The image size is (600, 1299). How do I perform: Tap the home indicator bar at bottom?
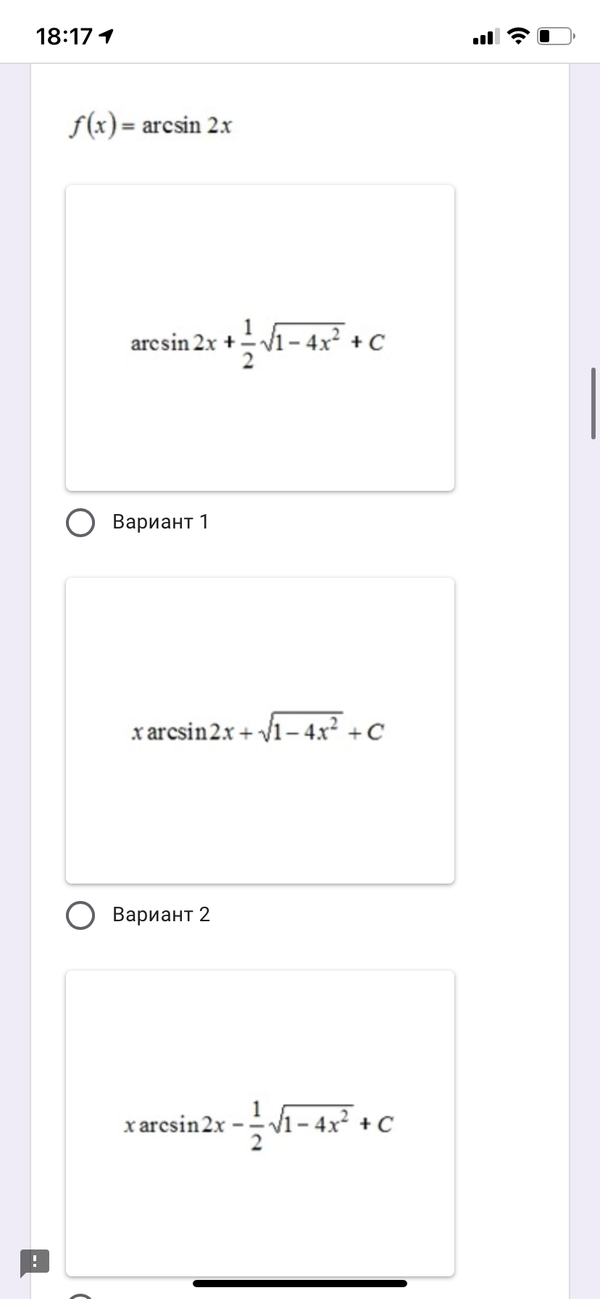[x=300, y=1283]
